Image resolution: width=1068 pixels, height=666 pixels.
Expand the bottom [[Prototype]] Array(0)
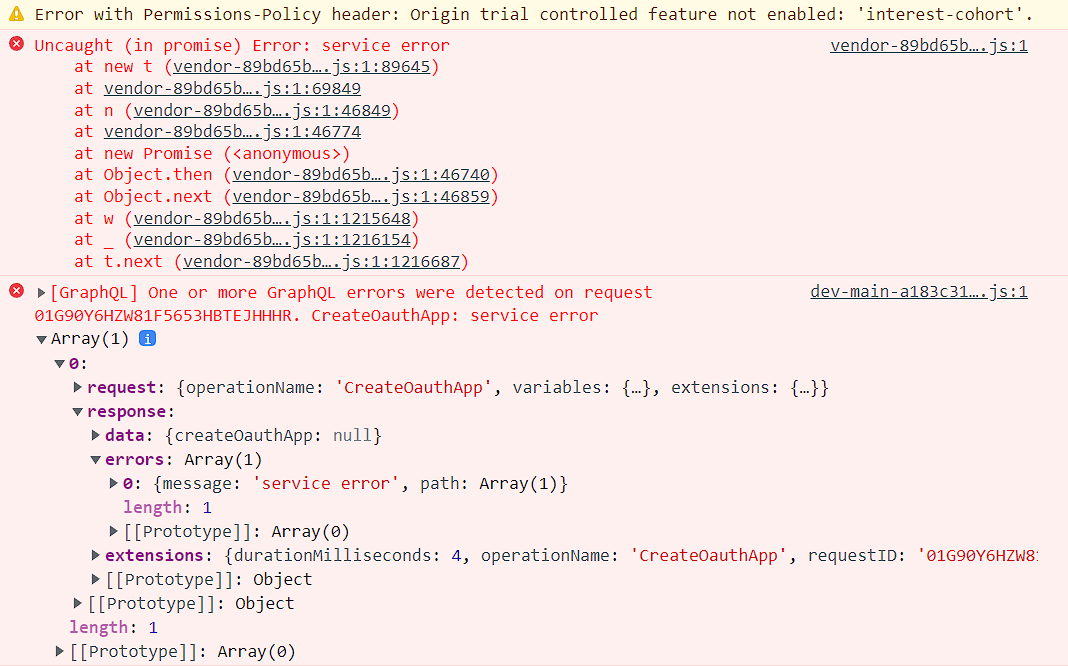click(x=59, y=651)
